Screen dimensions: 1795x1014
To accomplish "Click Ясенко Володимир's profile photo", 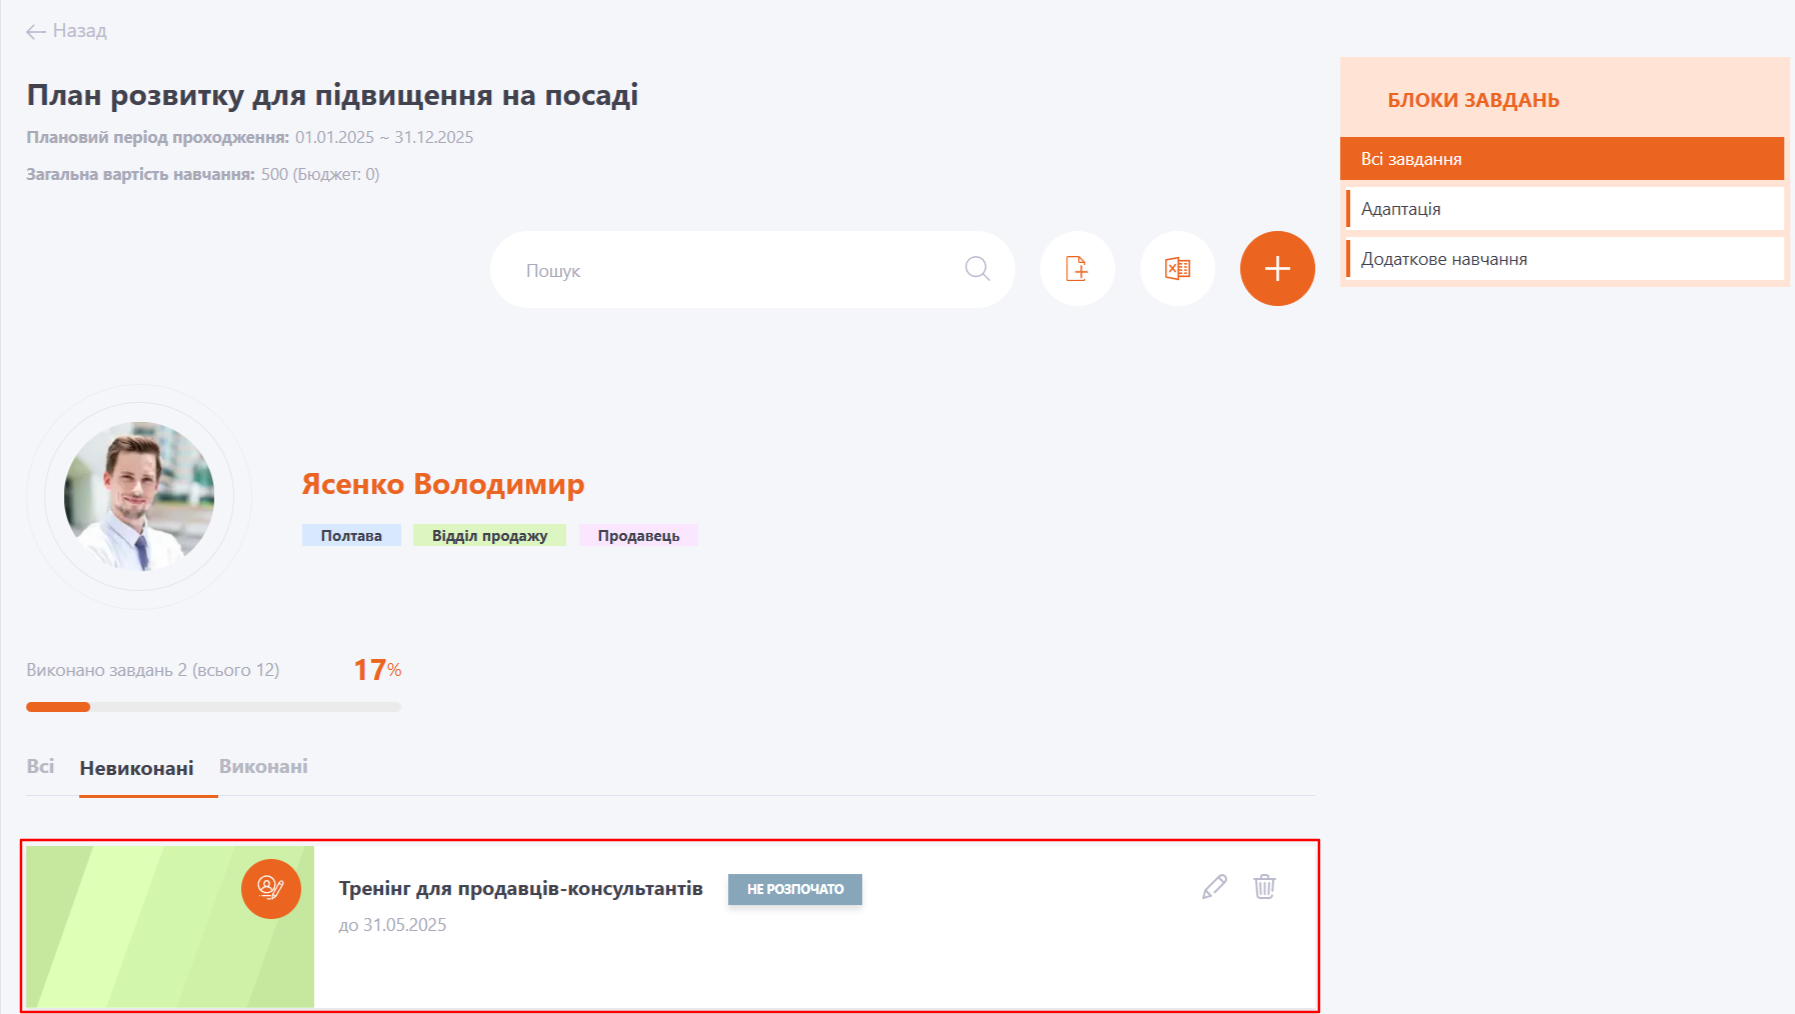I will point(139,497).
